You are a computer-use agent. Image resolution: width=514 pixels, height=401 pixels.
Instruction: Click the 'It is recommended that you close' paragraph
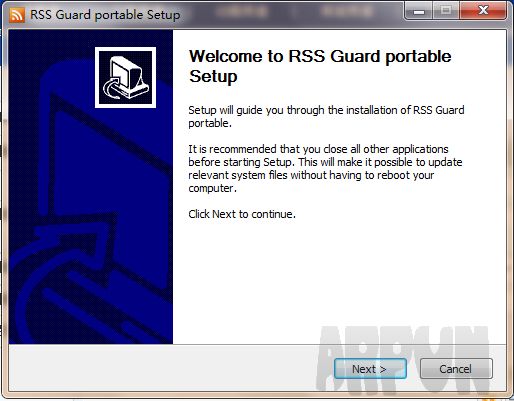pyautogui.click(x=325, y=168)
